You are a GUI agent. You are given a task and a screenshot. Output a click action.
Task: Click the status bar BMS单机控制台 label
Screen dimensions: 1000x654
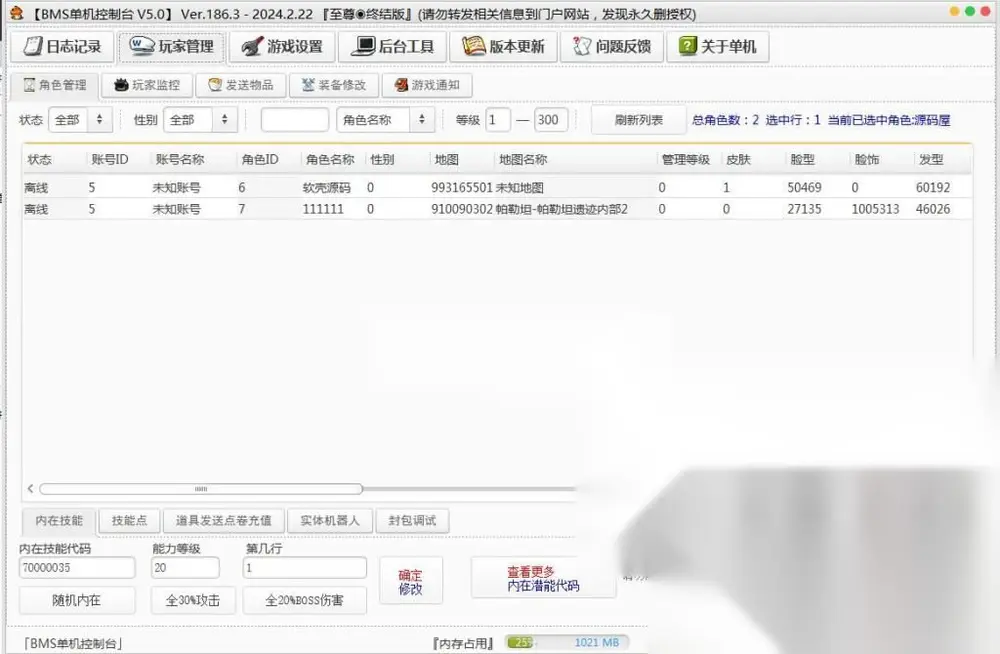pyautogui.click(x=73, y=643)
